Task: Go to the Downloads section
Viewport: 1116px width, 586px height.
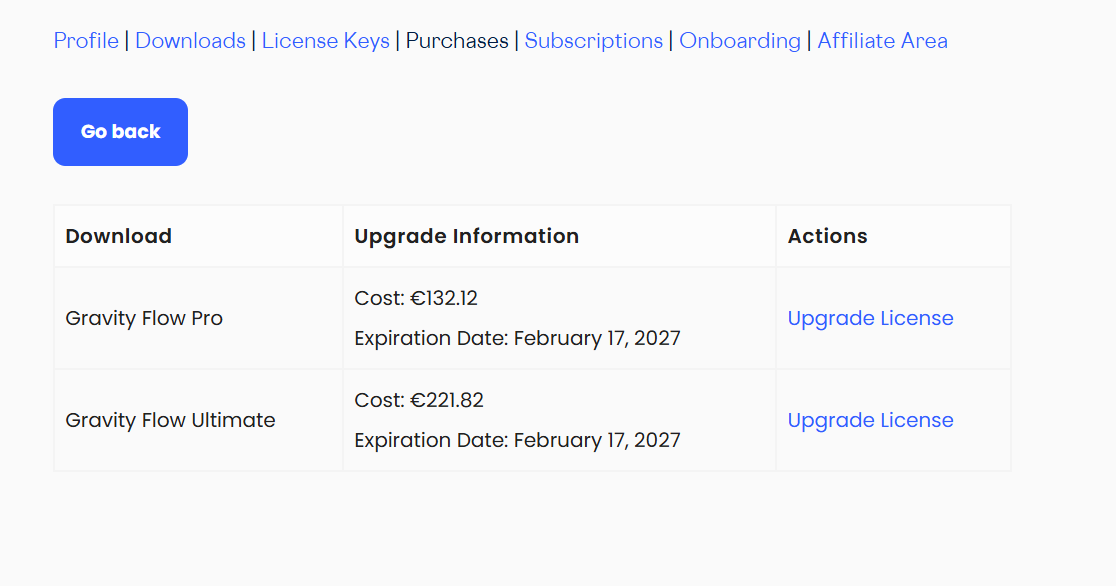Action: [190, 41]
